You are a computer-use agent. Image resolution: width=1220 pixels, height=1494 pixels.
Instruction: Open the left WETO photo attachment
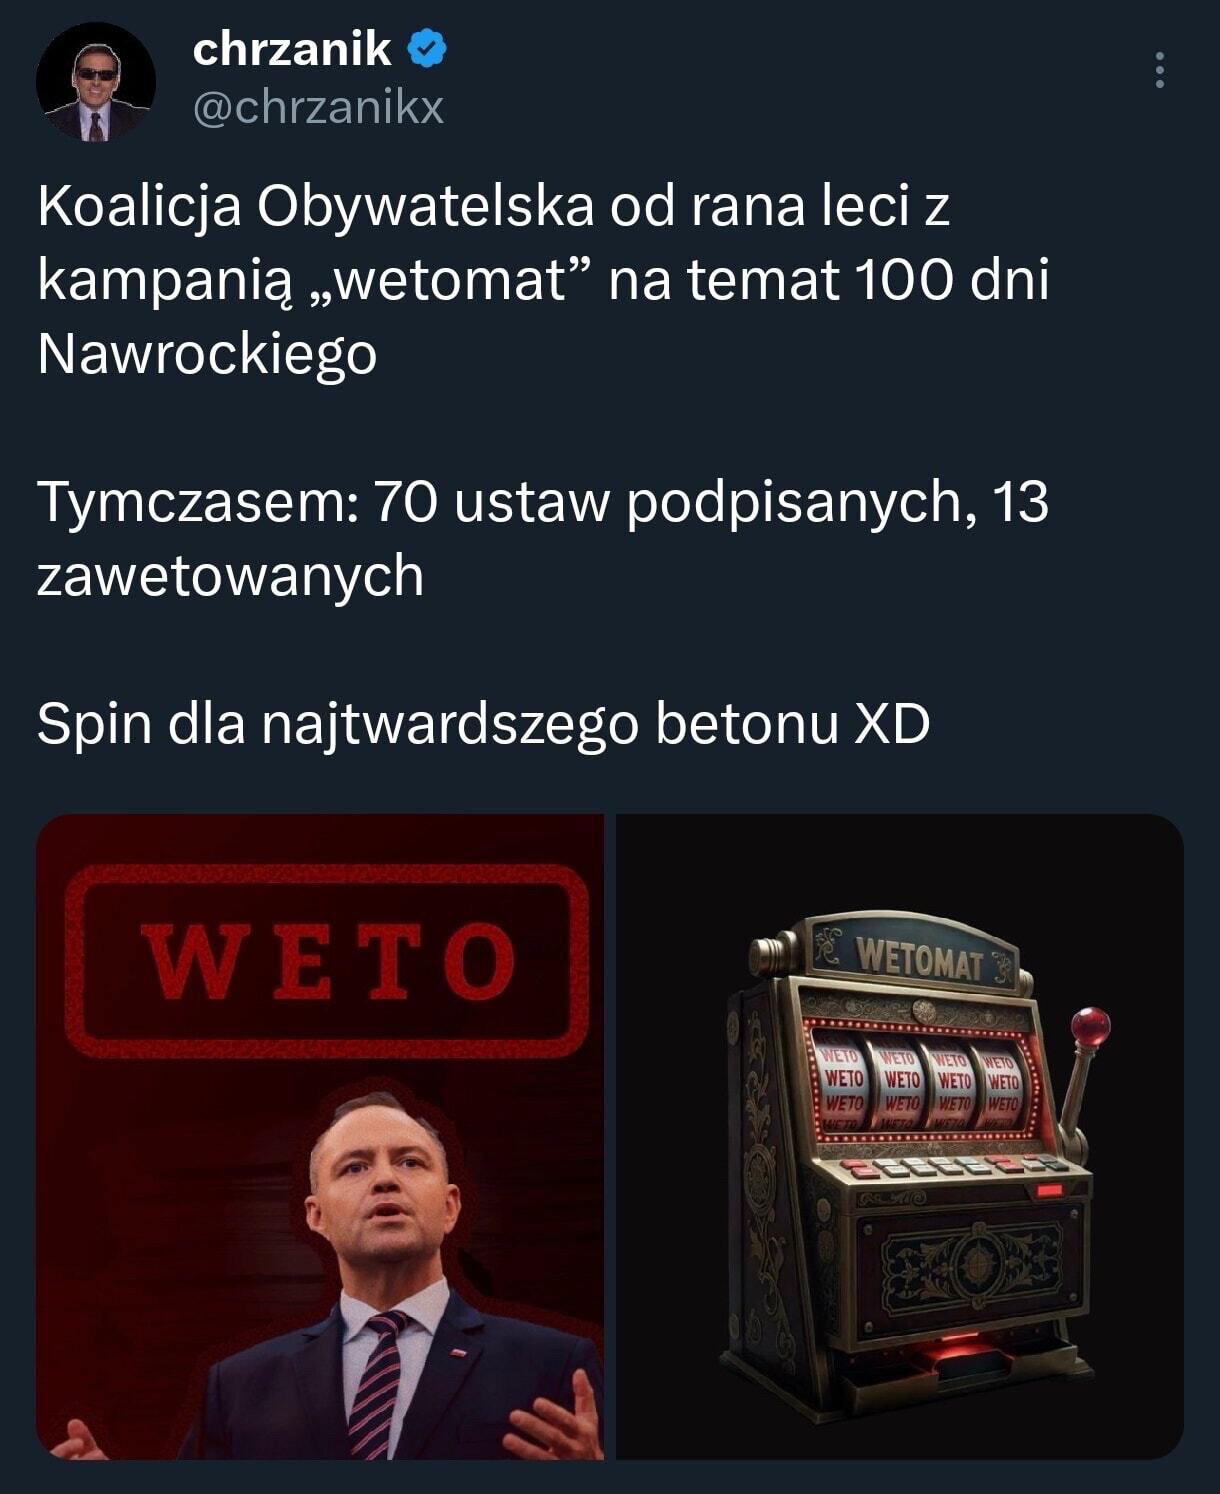pyautogui.click(x=320, y=1136)
